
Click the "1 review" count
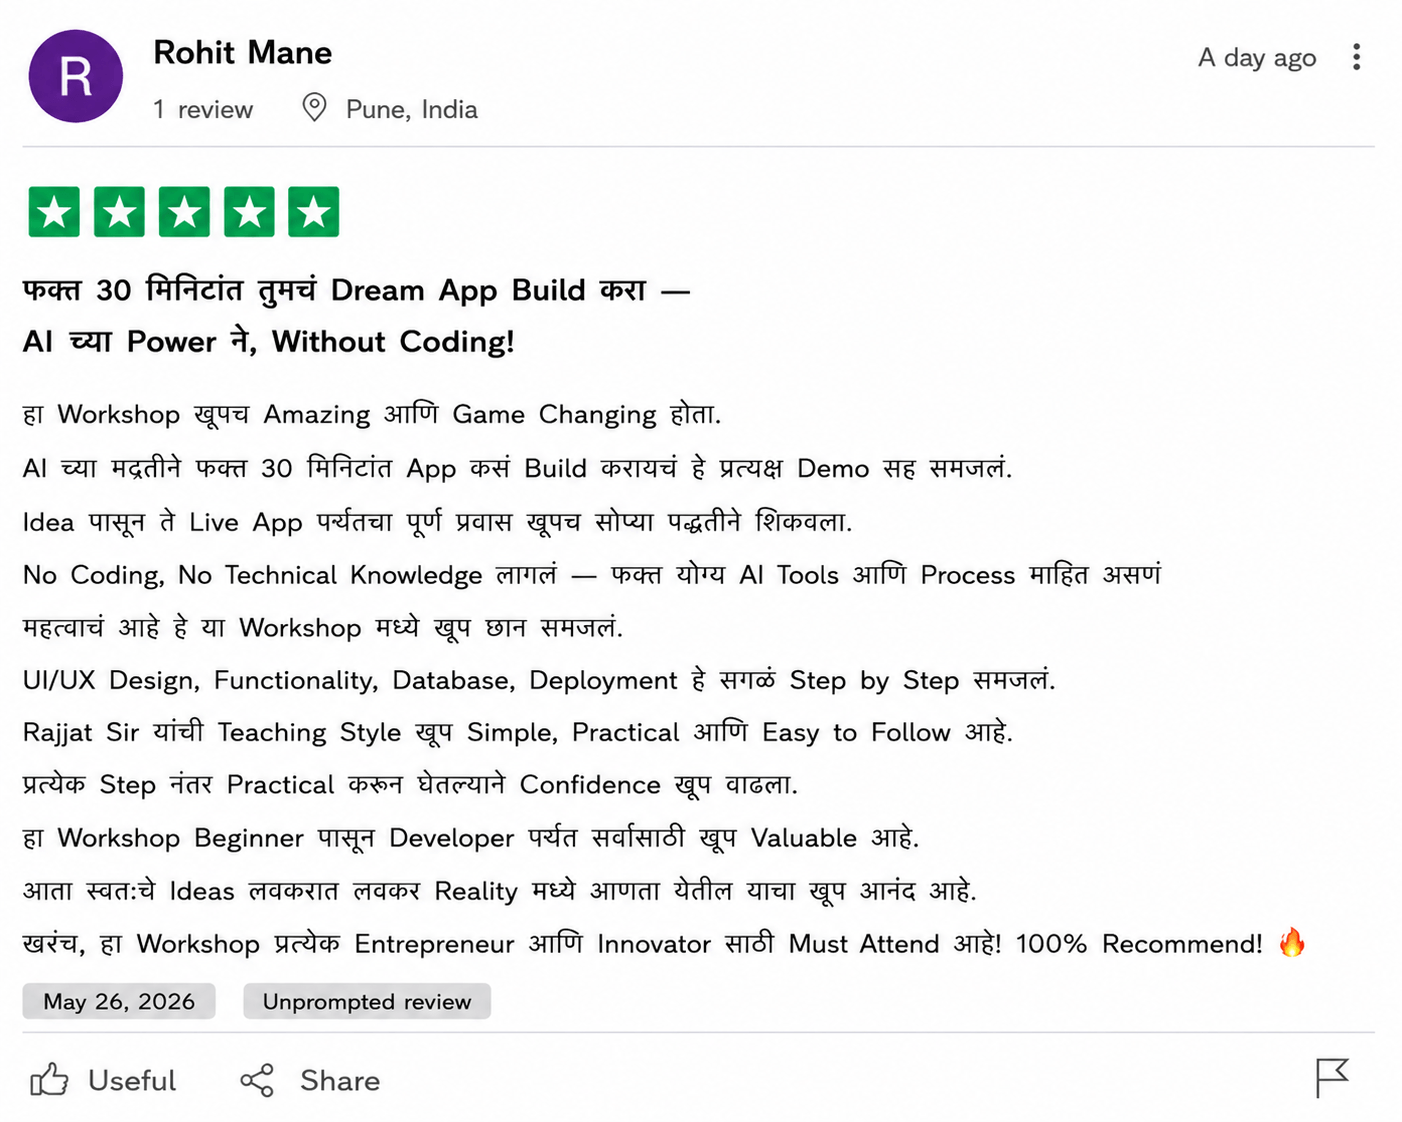coord(203,109)
